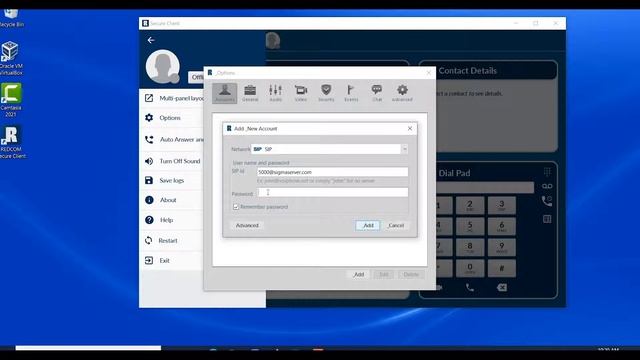Open the Chat options tab
This screenshot has width=640, height=360.
[377, 93]
